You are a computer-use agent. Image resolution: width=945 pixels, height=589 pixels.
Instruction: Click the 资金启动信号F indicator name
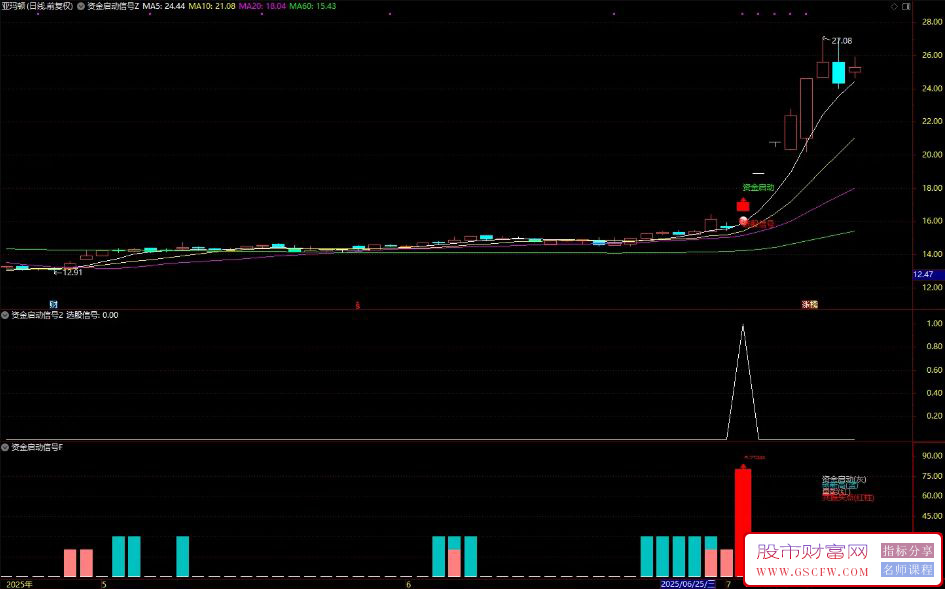37,448
